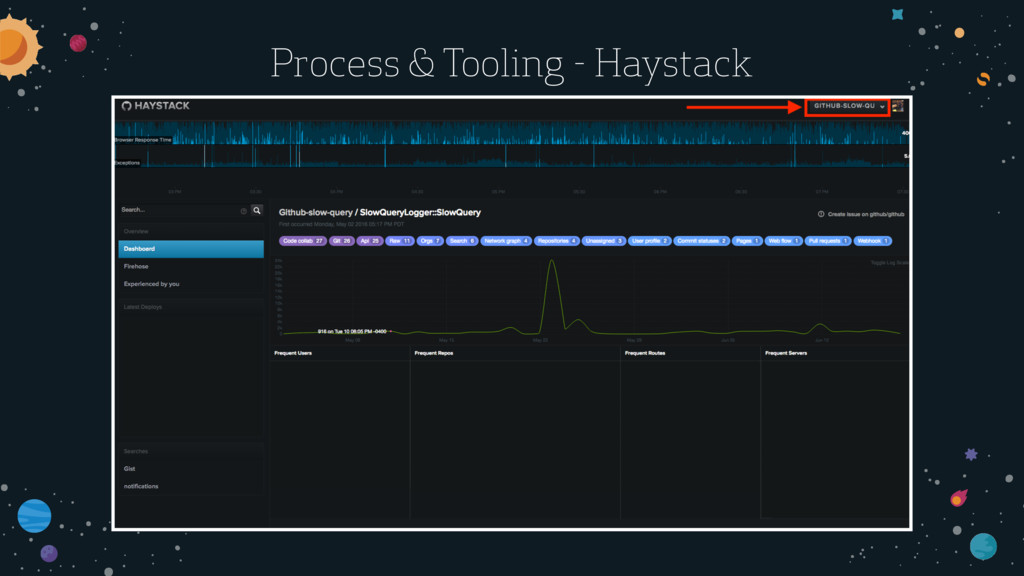Filter by Network graph 4 tag

pos(506,241)
